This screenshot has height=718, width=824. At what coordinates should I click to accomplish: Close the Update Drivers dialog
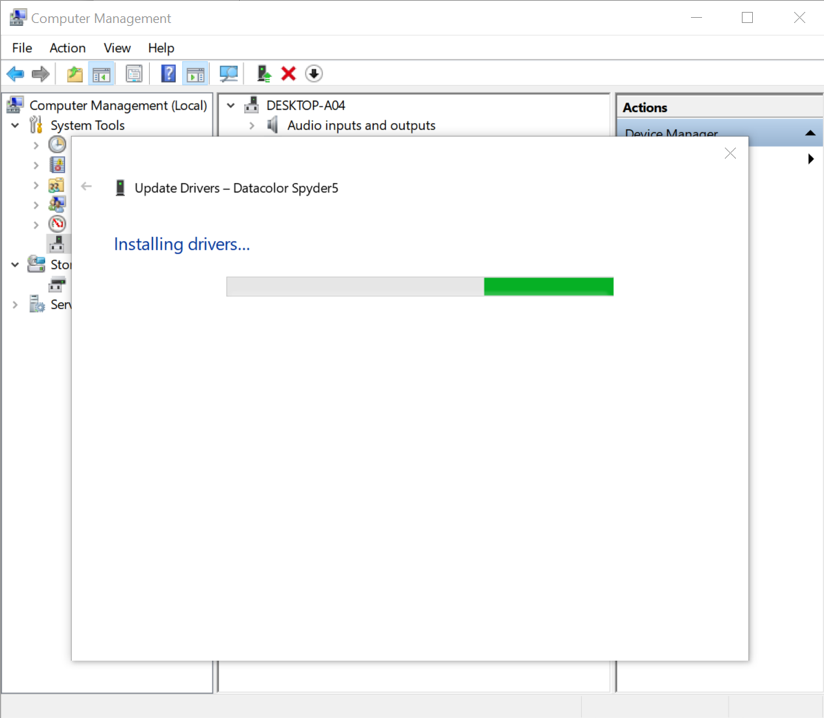click(x=730, y=153)
